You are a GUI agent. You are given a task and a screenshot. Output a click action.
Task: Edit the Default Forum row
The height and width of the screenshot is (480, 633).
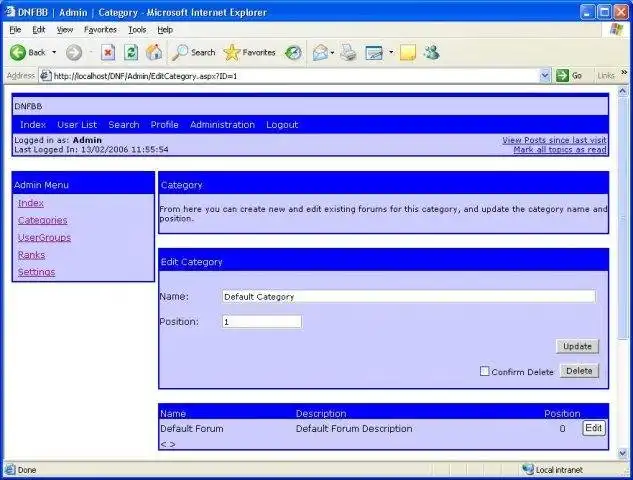tap(593, 428)
